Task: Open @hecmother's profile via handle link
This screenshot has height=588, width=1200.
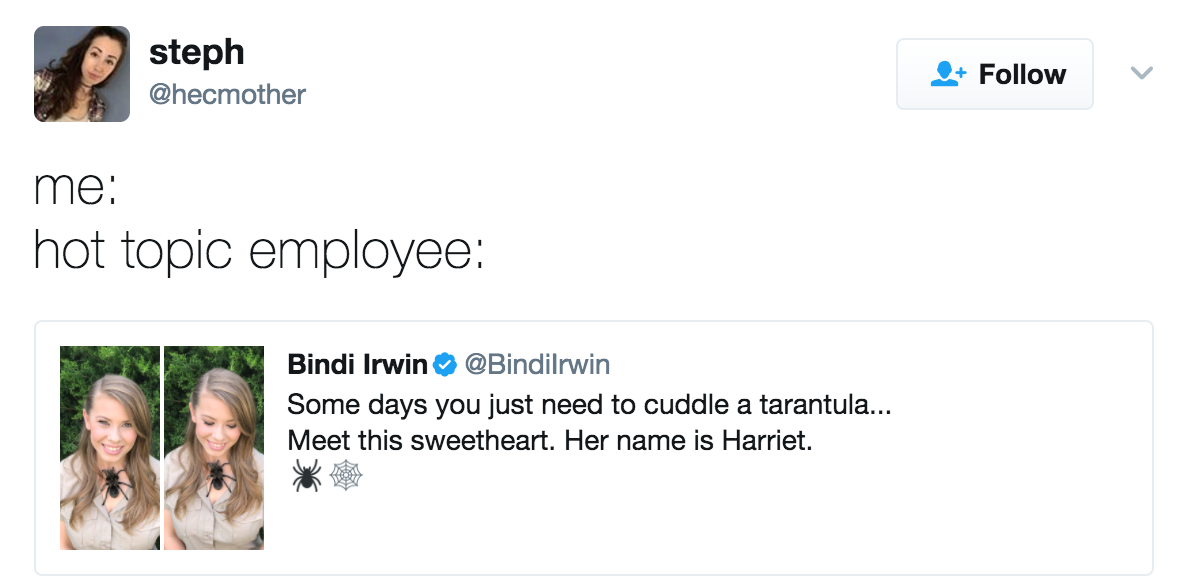Action: point(228,94)
